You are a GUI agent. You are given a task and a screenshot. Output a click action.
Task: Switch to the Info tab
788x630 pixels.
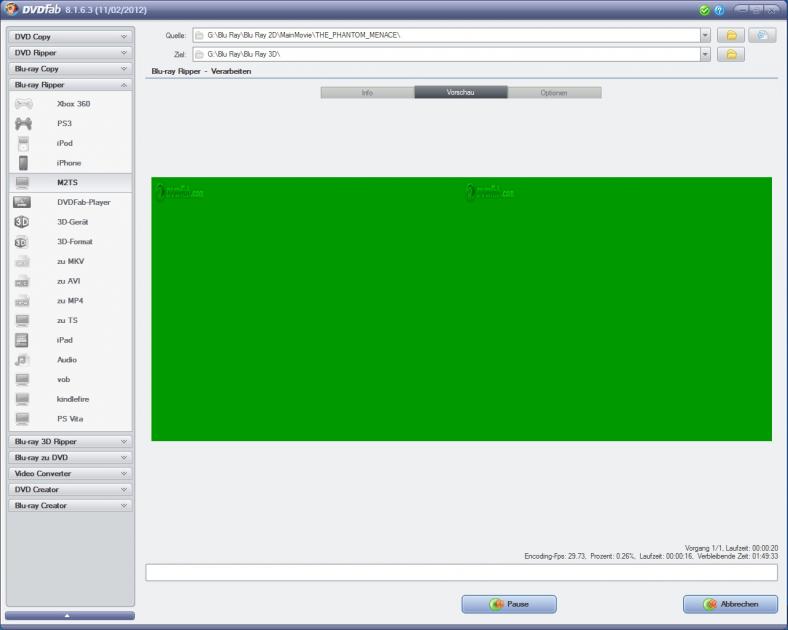[367, 92]
